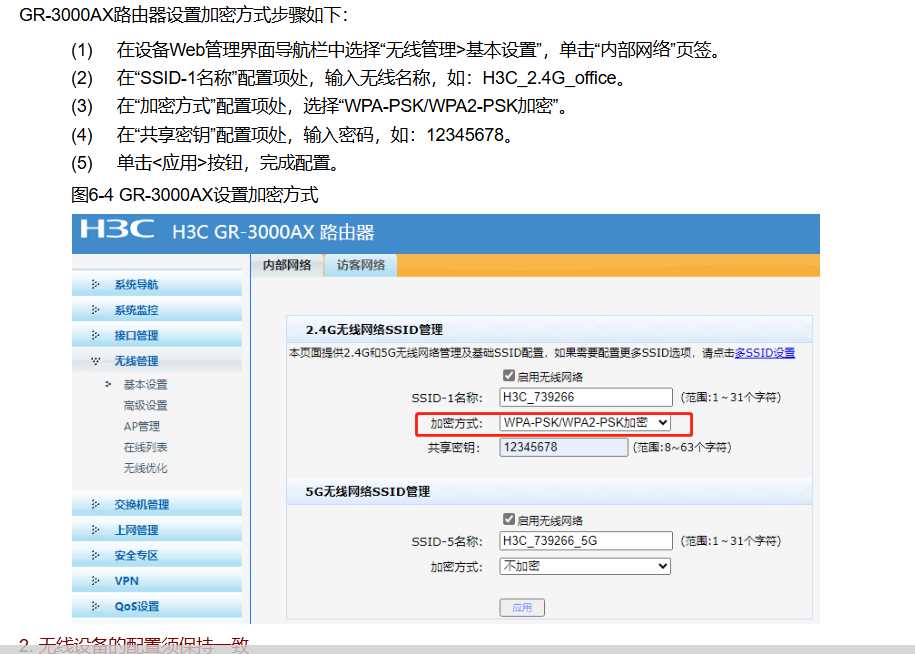The image size is (915, 654).
Task: Select 高级设置 submenu item
Action: coord(145,405)
